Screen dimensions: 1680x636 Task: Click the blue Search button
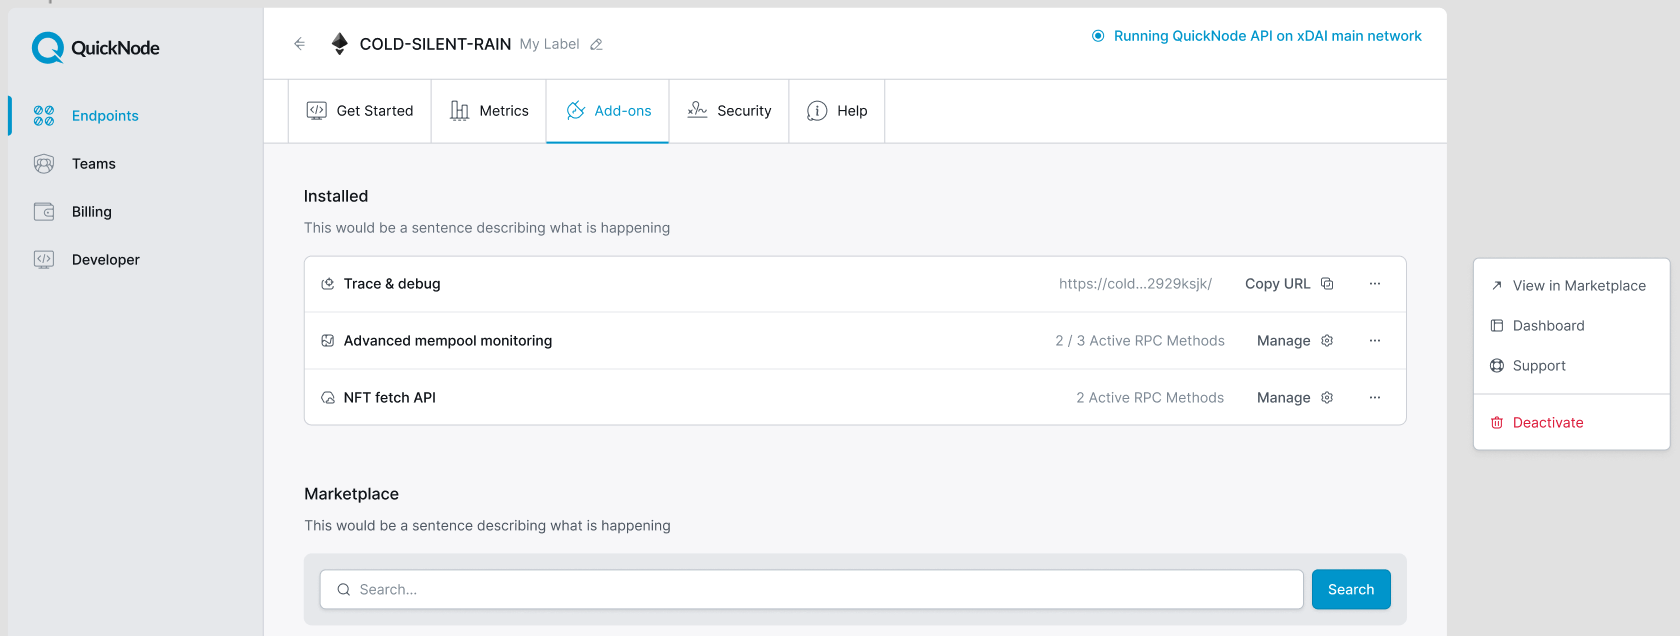(1351, 590)
